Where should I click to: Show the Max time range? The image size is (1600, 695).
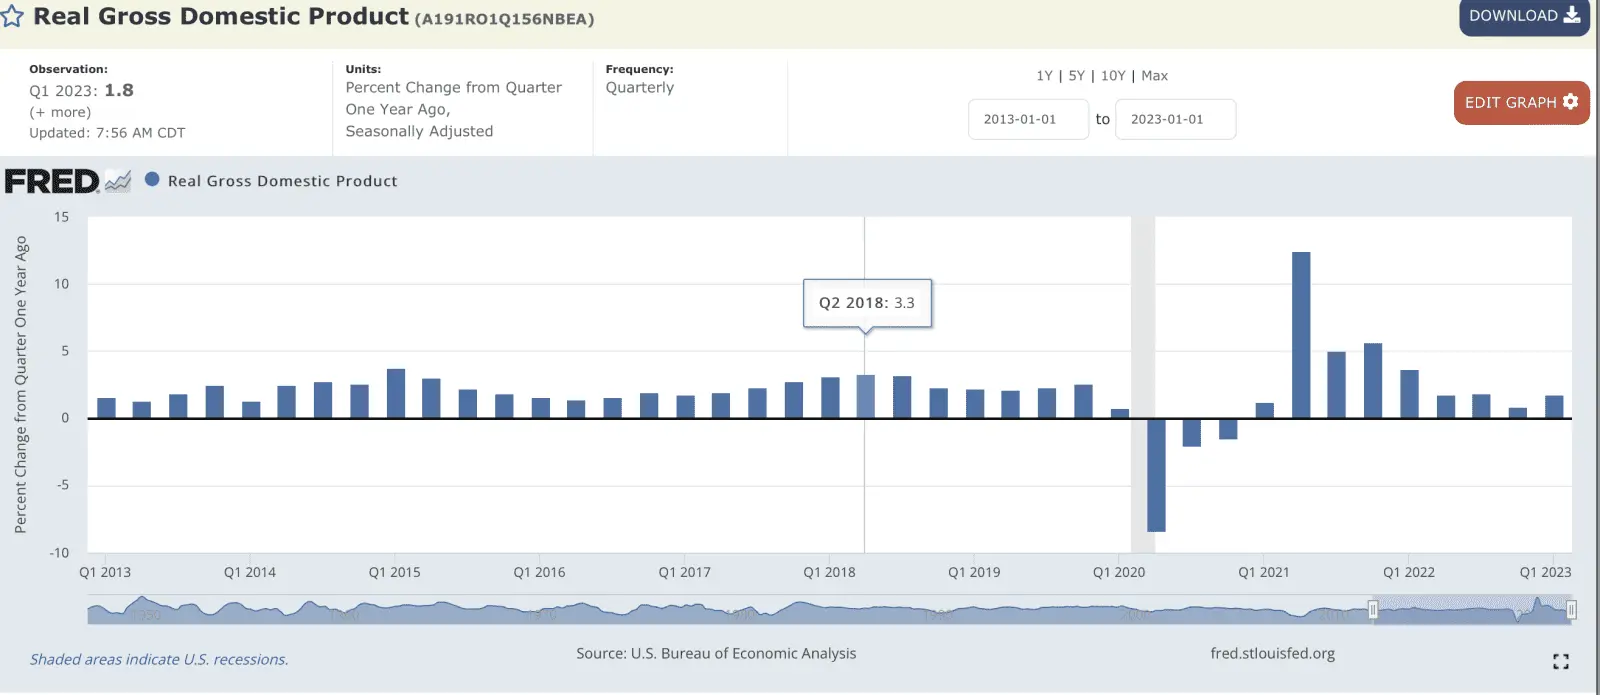click(1154, 76)
